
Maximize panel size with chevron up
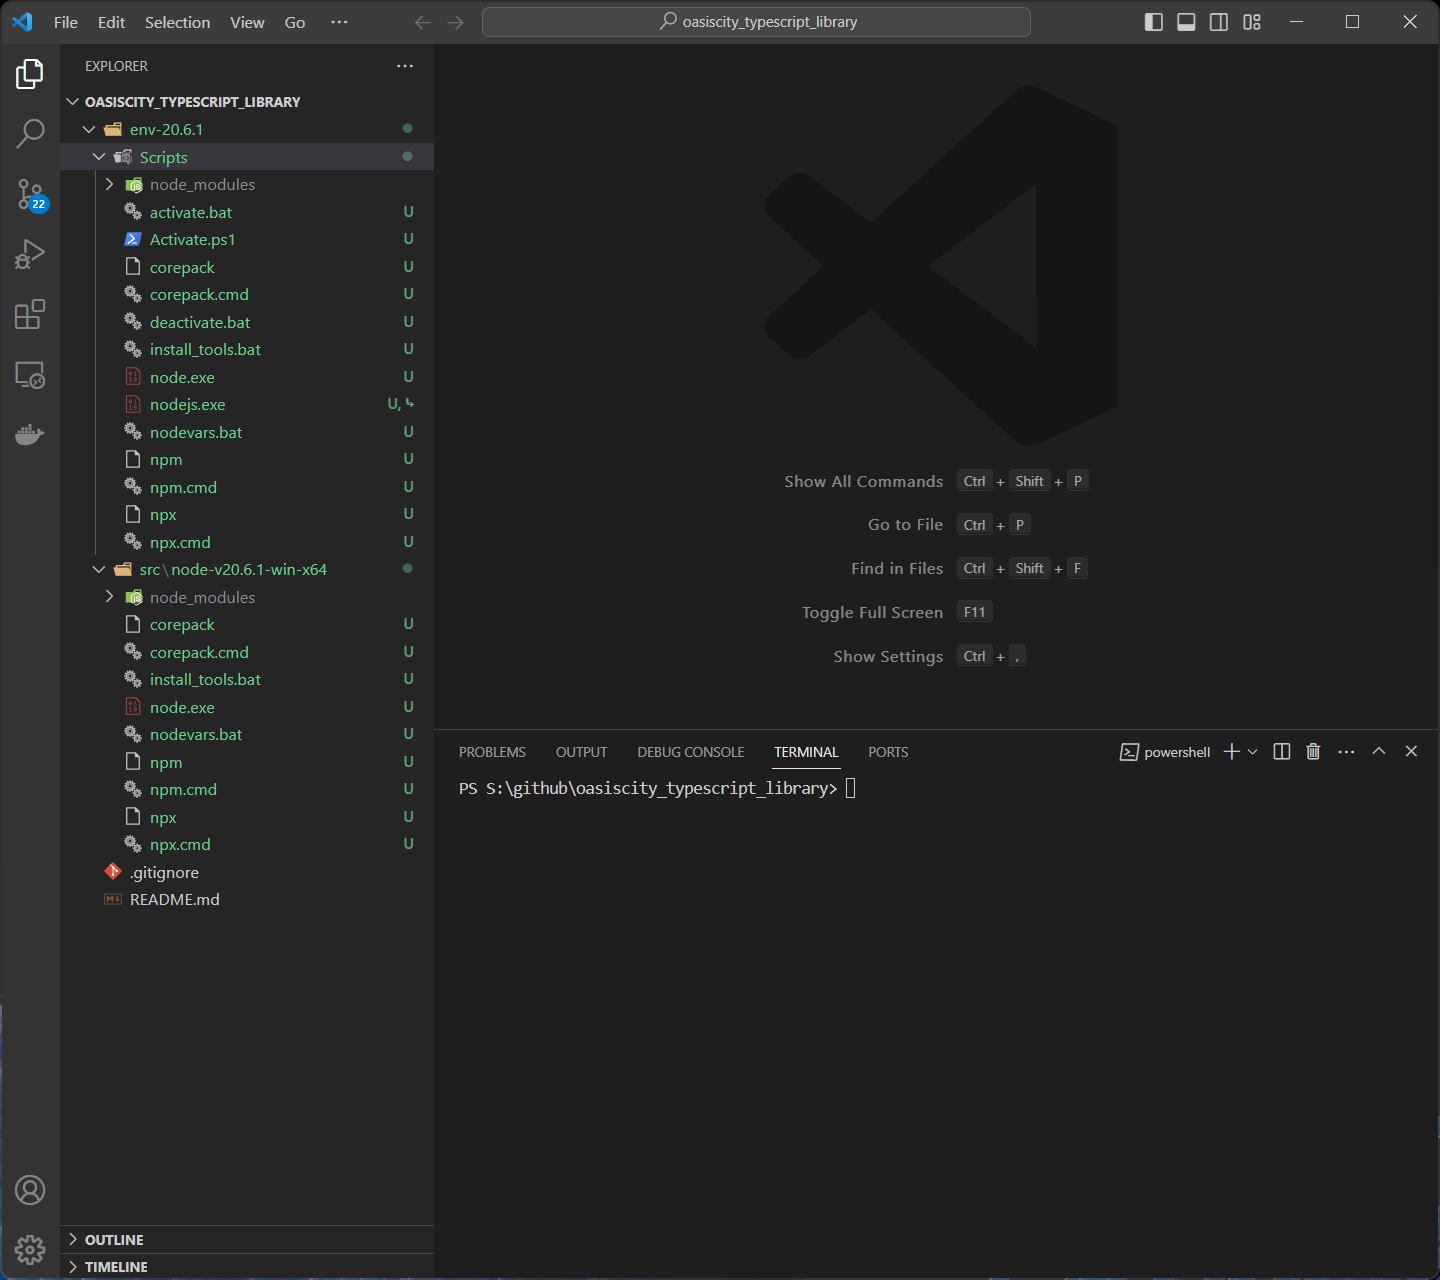coord(1379,751)
